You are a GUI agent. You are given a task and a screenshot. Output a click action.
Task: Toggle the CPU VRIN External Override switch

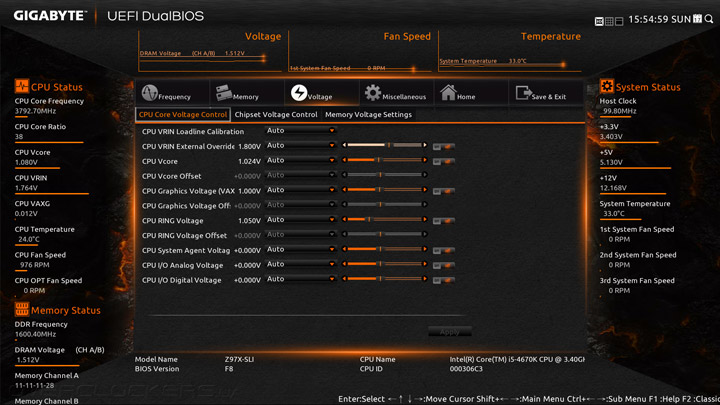tap(444, 146)
